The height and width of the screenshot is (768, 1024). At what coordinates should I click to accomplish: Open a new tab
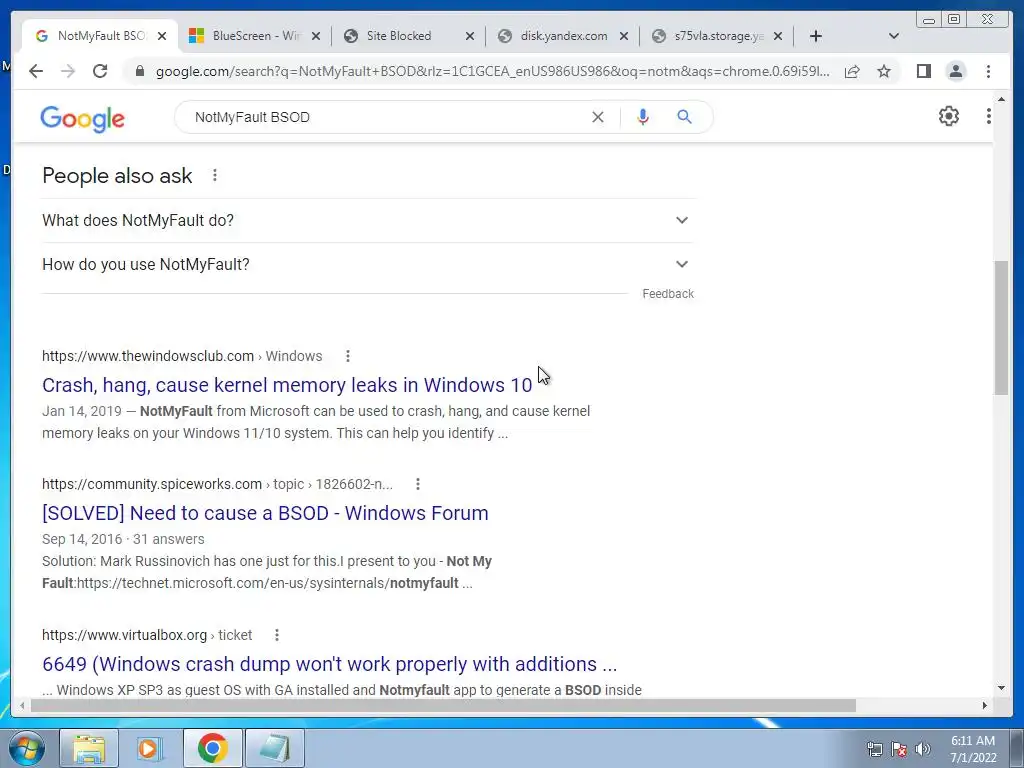pos(816,36)
